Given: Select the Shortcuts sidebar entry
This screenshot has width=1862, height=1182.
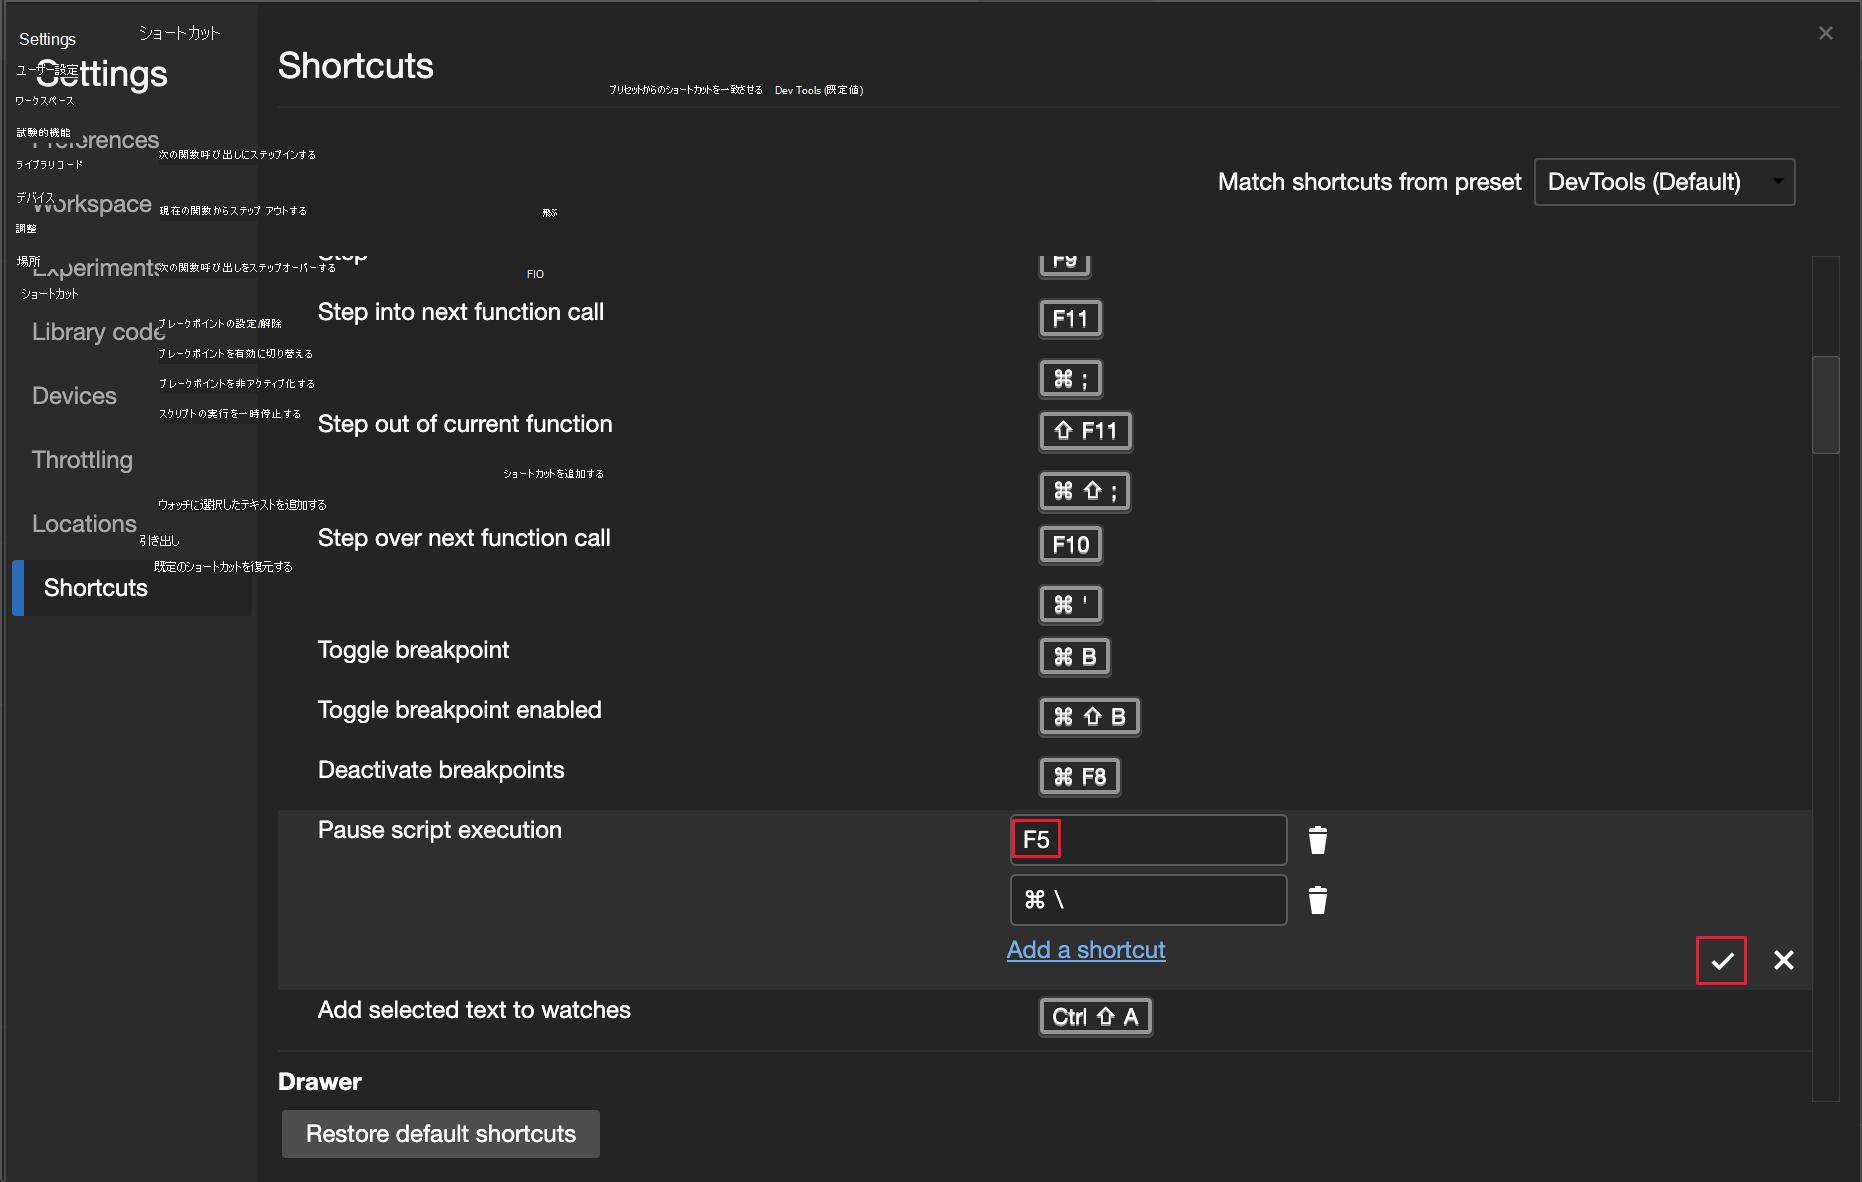Looking at the screenshot, I should (x=95, y=587).
